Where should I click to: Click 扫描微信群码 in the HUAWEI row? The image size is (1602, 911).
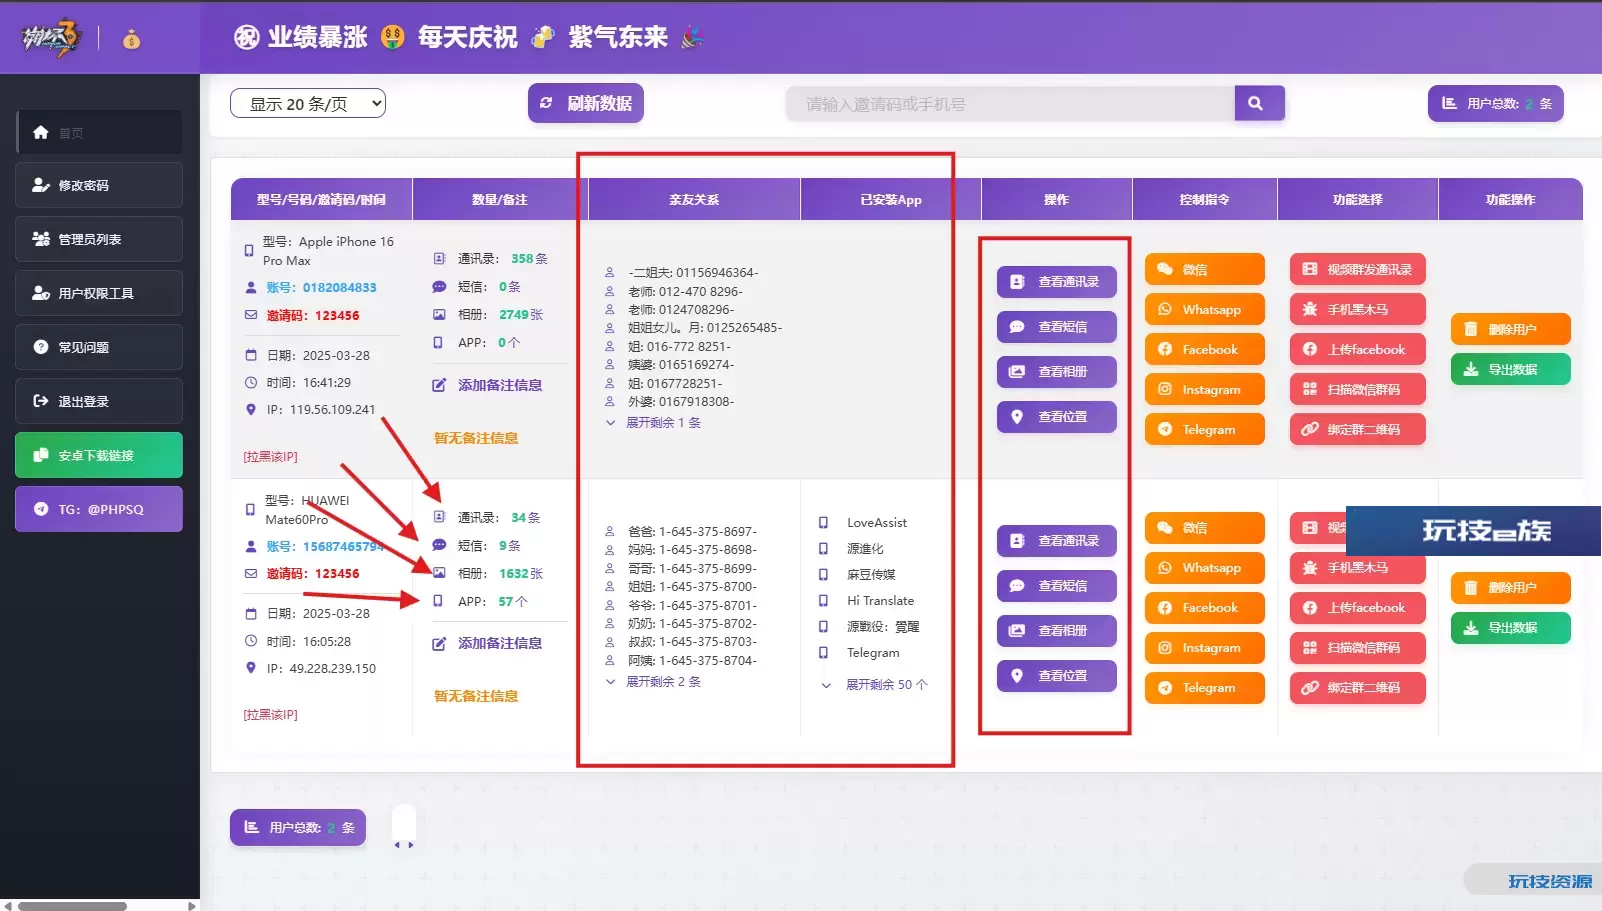tap(1357, 648)
